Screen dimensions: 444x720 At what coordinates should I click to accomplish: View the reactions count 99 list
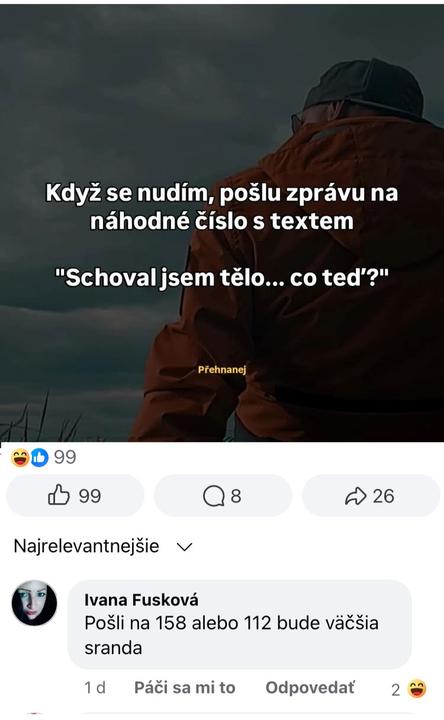(x=65, y=457)
